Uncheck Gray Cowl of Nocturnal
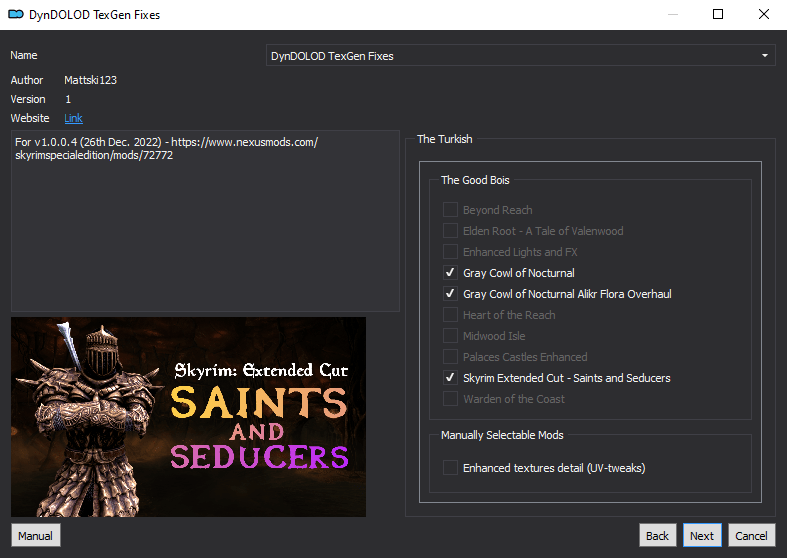Image resolution: width=787 pixels, height=558 pixels. click(x=450, y=273)
